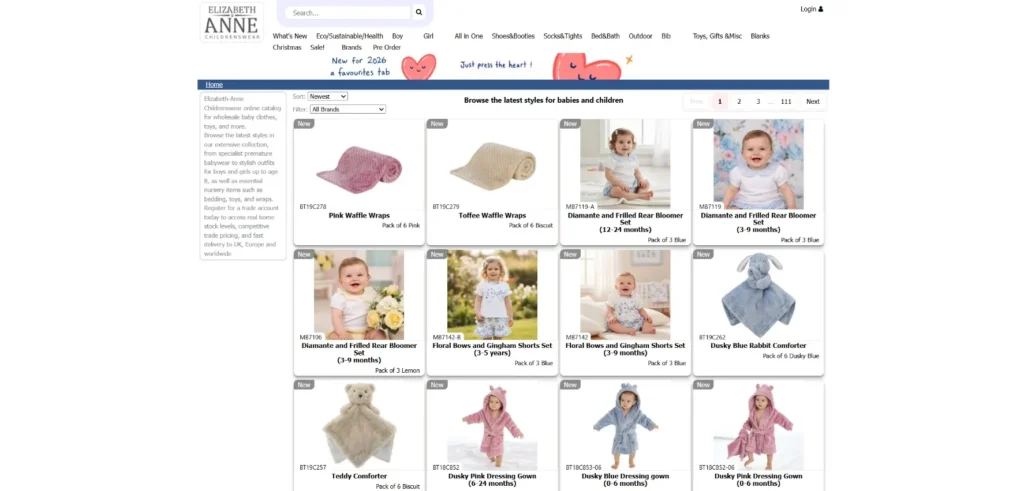This screenshot has height=491, width=1024.
Task: Open the Toffee Waffle Wraps product image
Action: point(492,165)
